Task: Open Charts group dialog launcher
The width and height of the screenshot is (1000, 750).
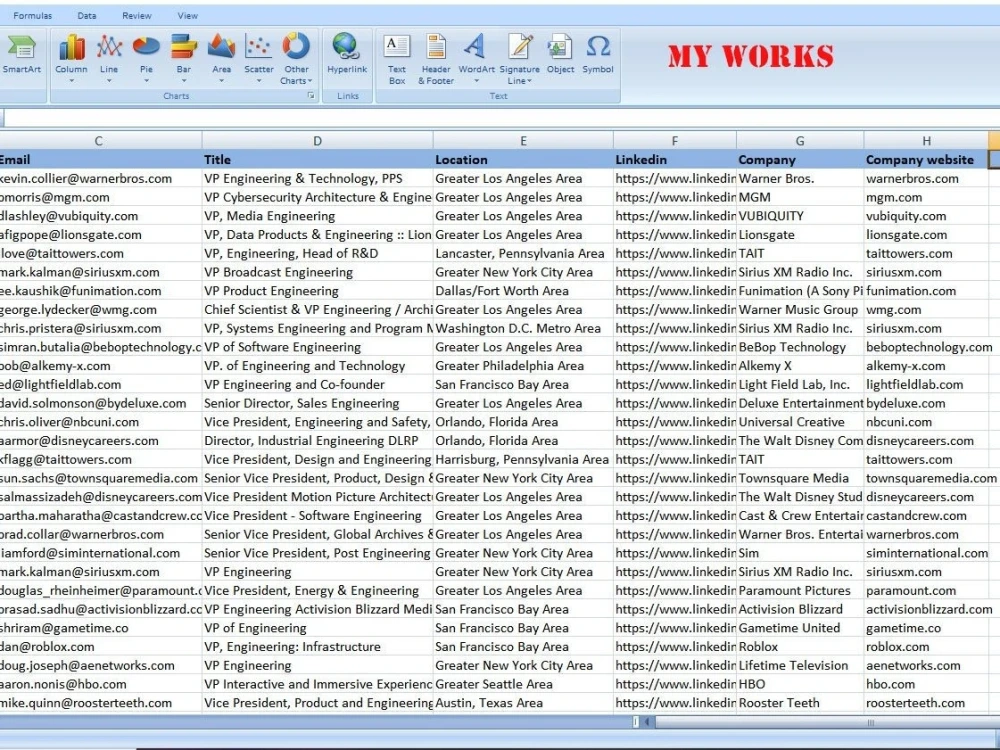Action: pos(311,96)
